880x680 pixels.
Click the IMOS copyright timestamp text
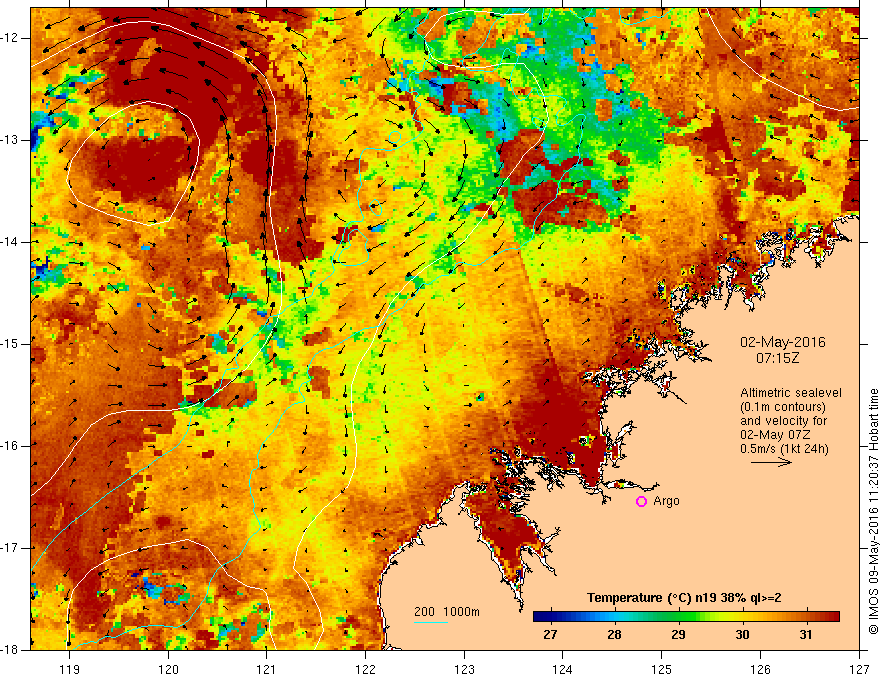(873, 511)
